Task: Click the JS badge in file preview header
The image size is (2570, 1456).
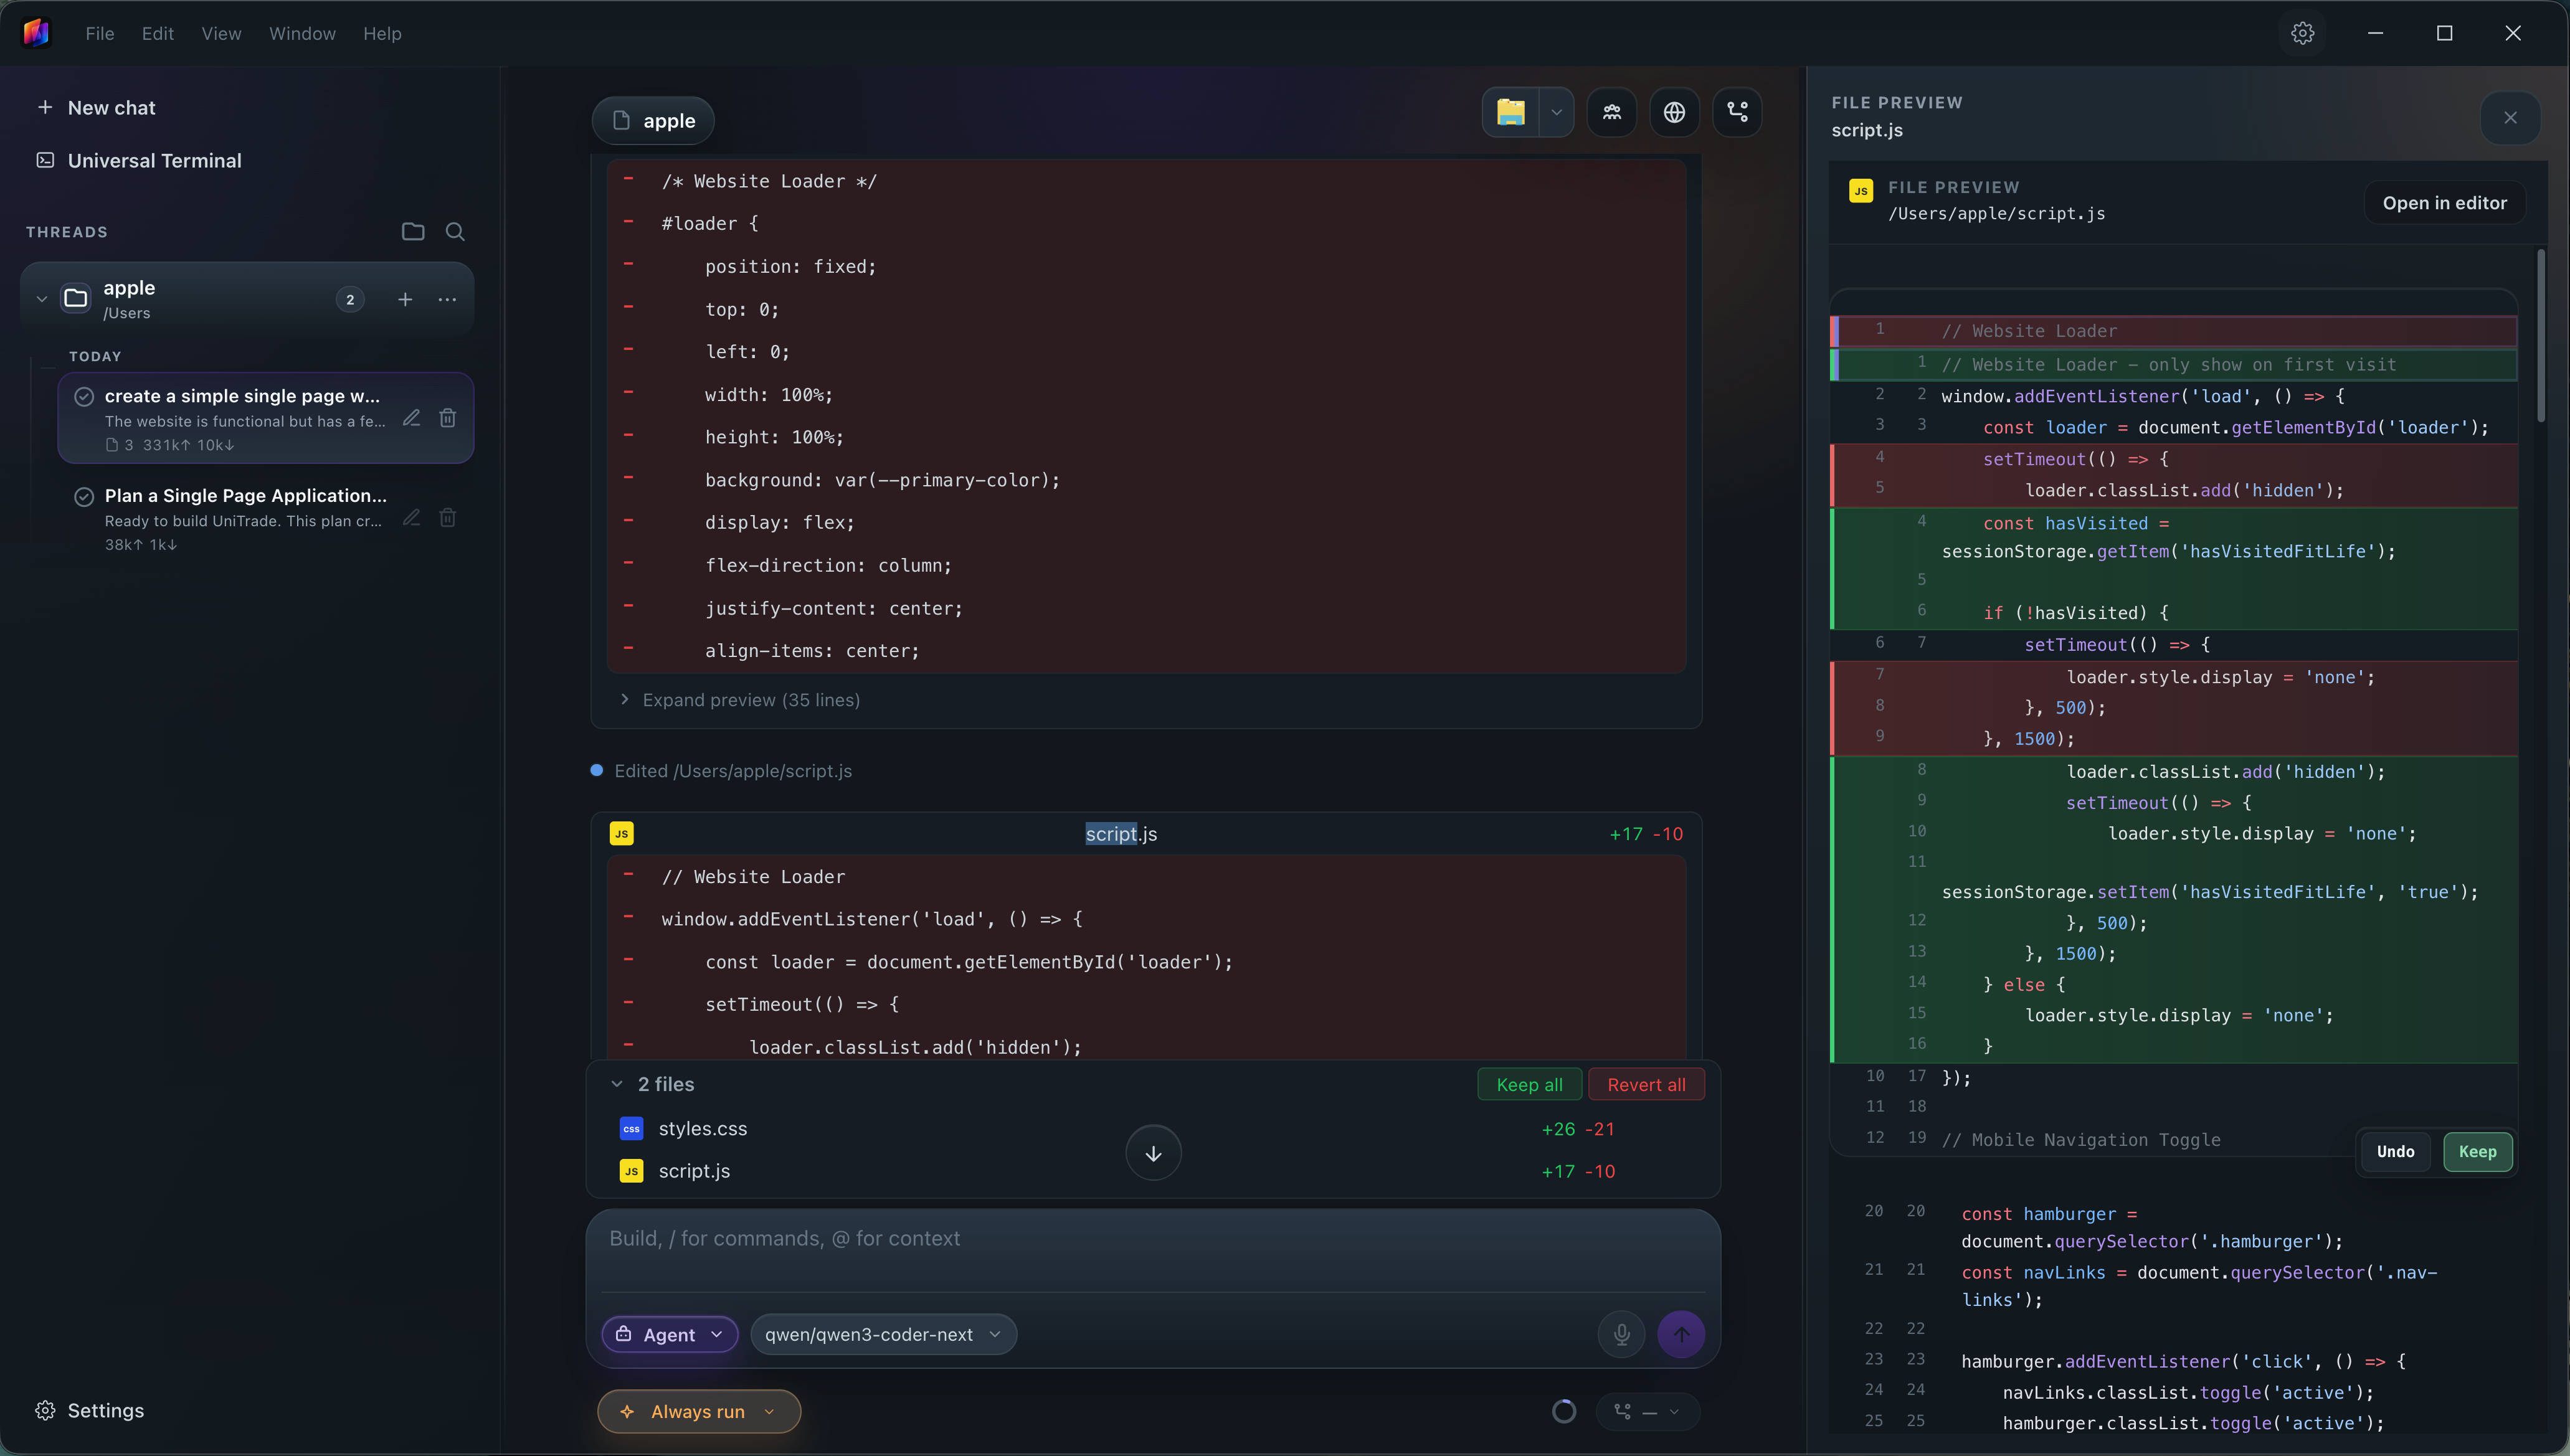Action: (1860, 190)
